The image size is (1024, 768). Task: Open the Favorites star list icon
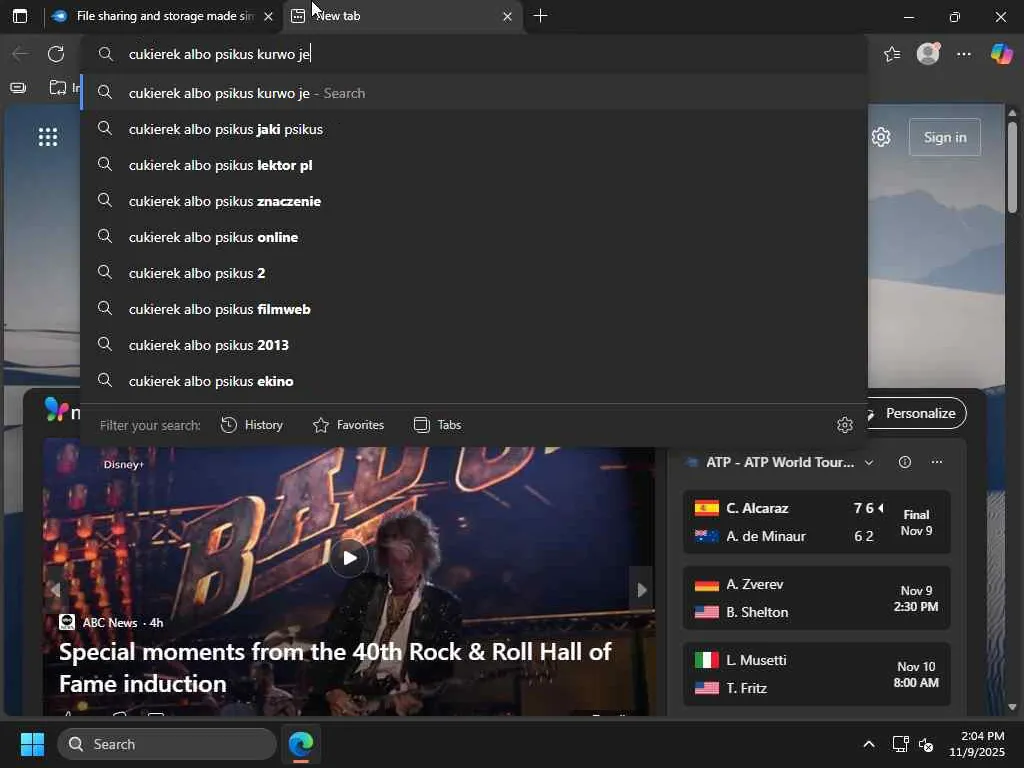(x=892, y=54)
